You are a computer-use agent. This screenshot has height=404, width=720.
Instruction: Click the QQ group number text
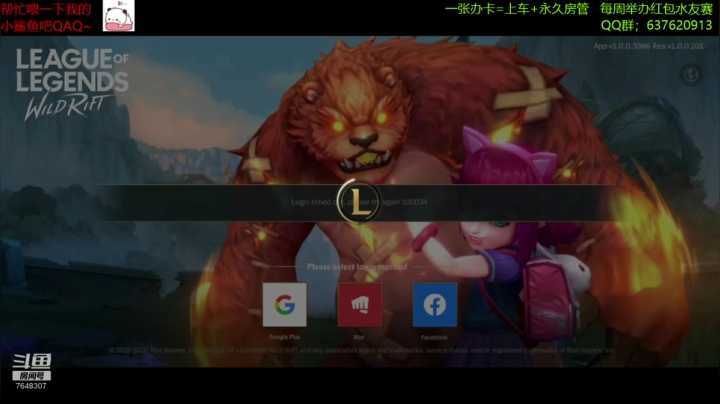pos(656,25)
